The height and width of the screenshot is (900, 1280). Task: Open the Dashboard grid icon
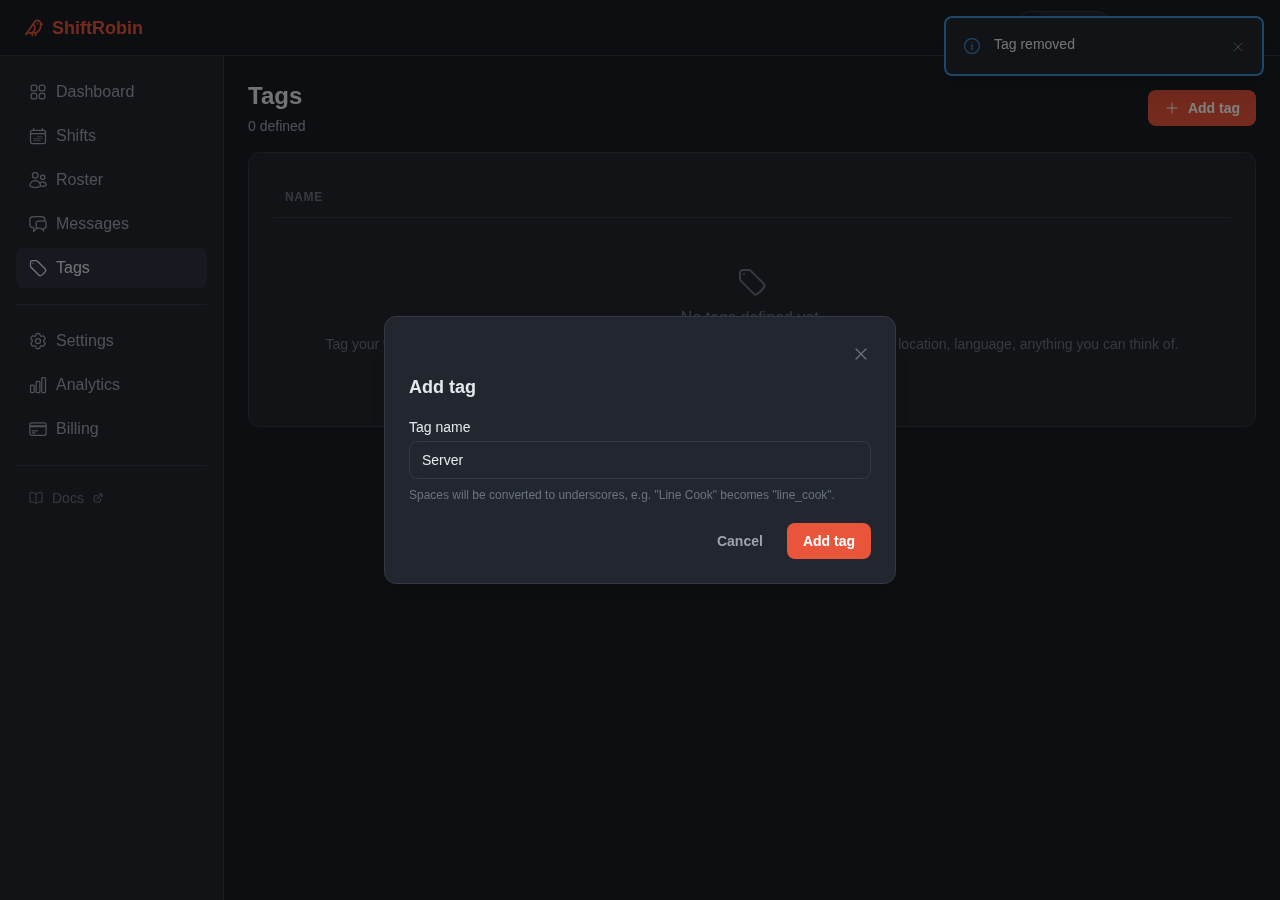pyautogui.click(x=38, y=92)
